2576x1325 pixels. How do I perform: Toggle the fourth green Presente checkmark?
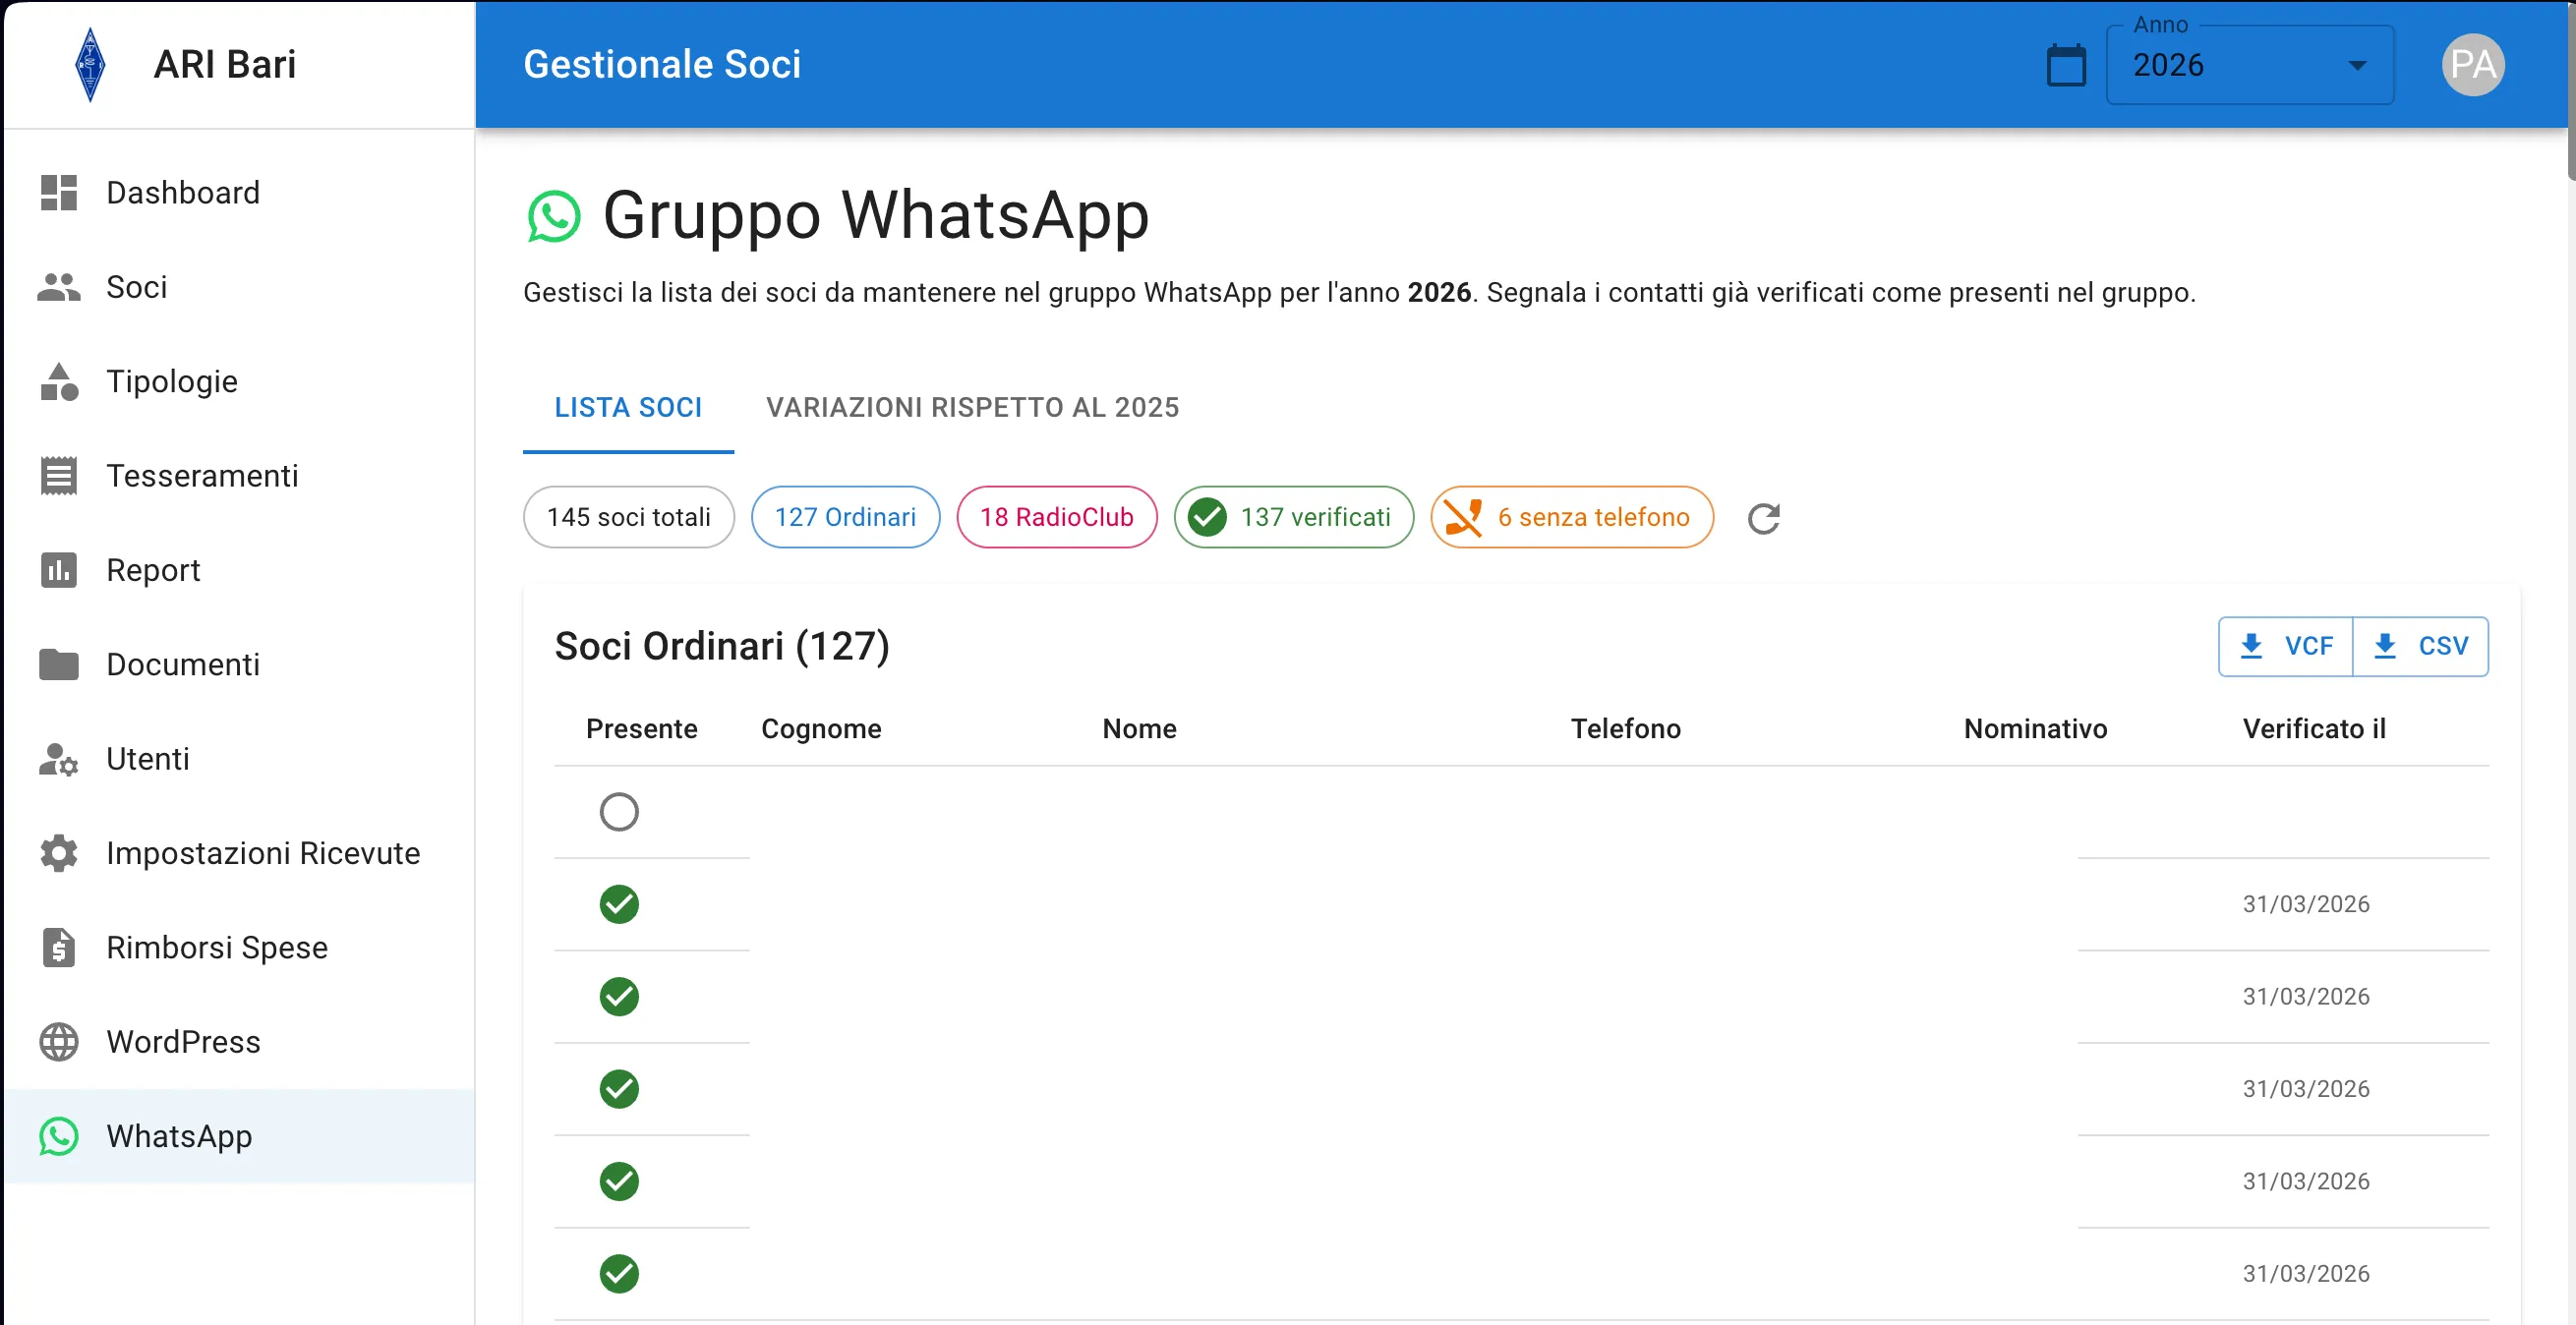tap(619, 1181)
